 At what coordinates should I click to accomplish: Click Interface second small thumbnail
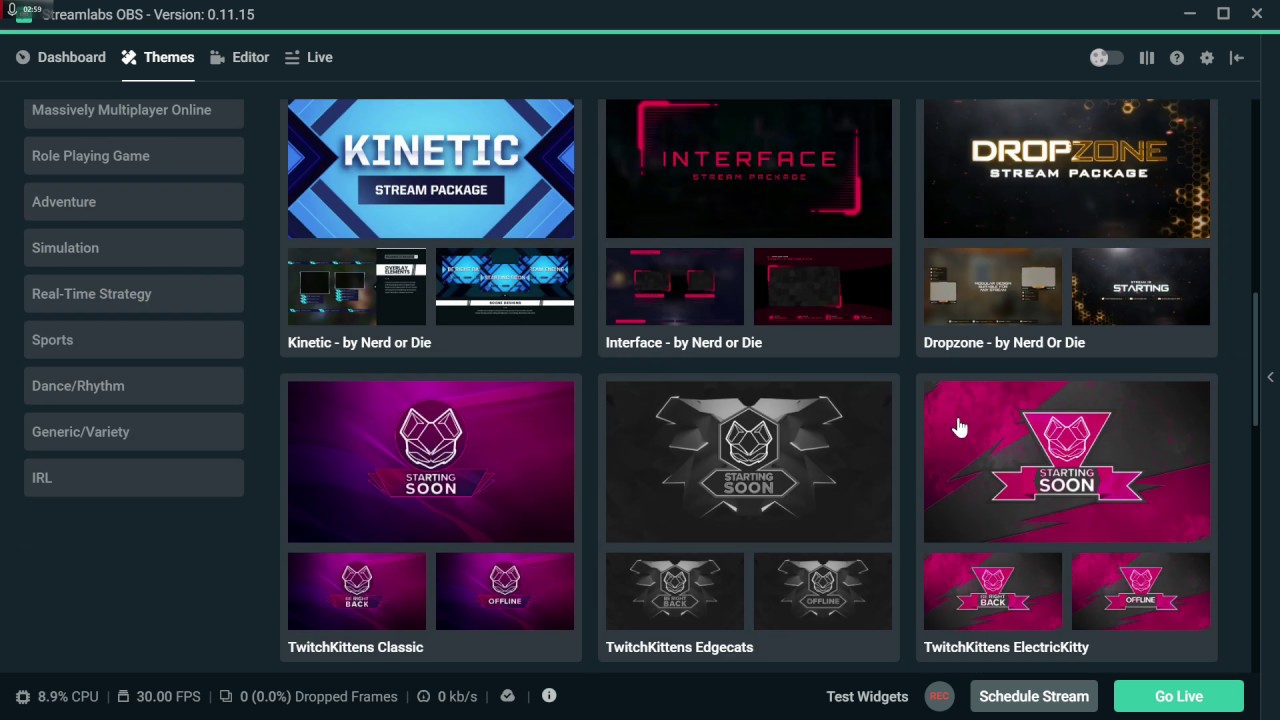coord(823,286)
